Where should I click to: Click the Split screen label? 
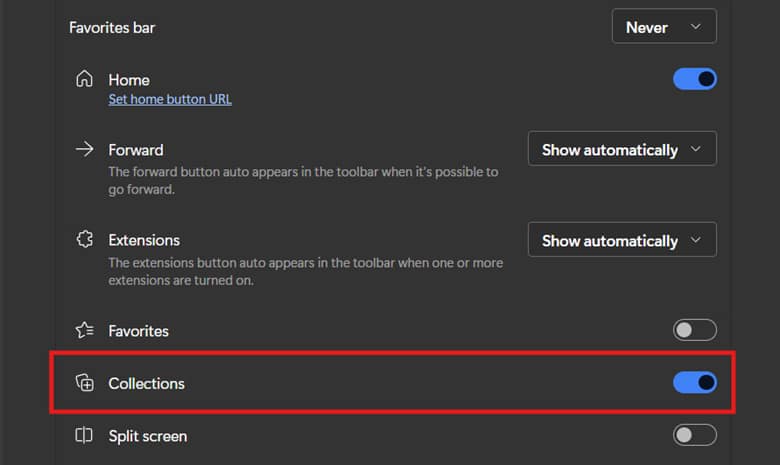coord(148,436)
